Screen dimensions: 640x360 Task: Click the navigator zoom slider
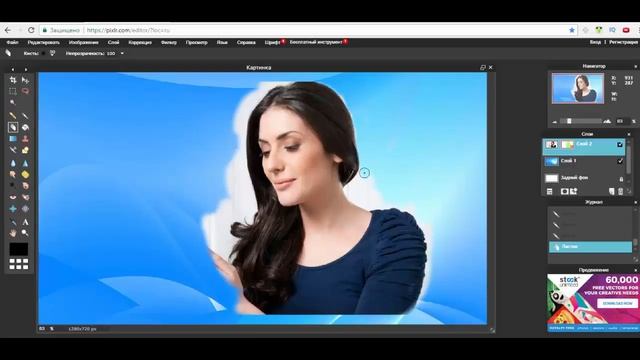[581, 121]
